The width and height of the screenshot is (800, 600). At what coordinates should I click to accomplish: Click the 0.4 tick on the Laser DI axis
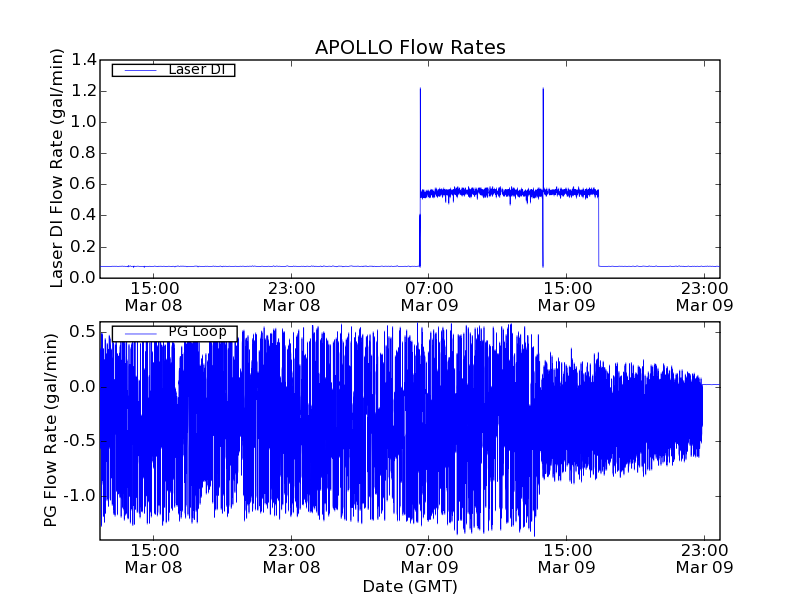coord(83,215)
